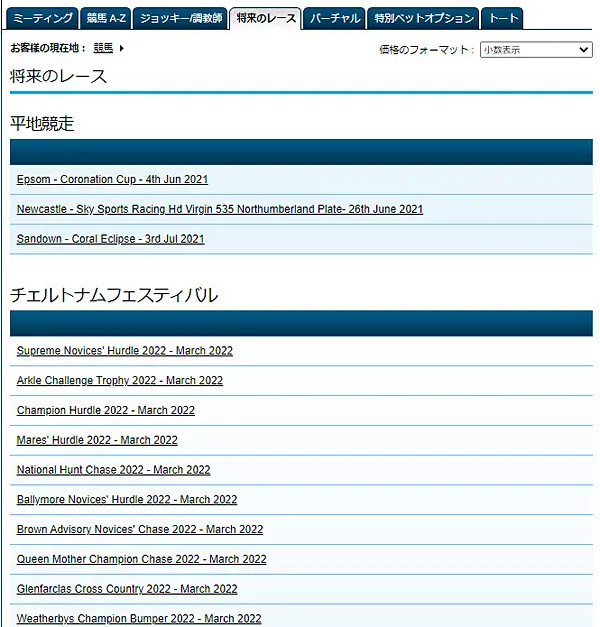Open Sandown Coral Eclipse race link
600x627 pixels.
tap(110, 240)
